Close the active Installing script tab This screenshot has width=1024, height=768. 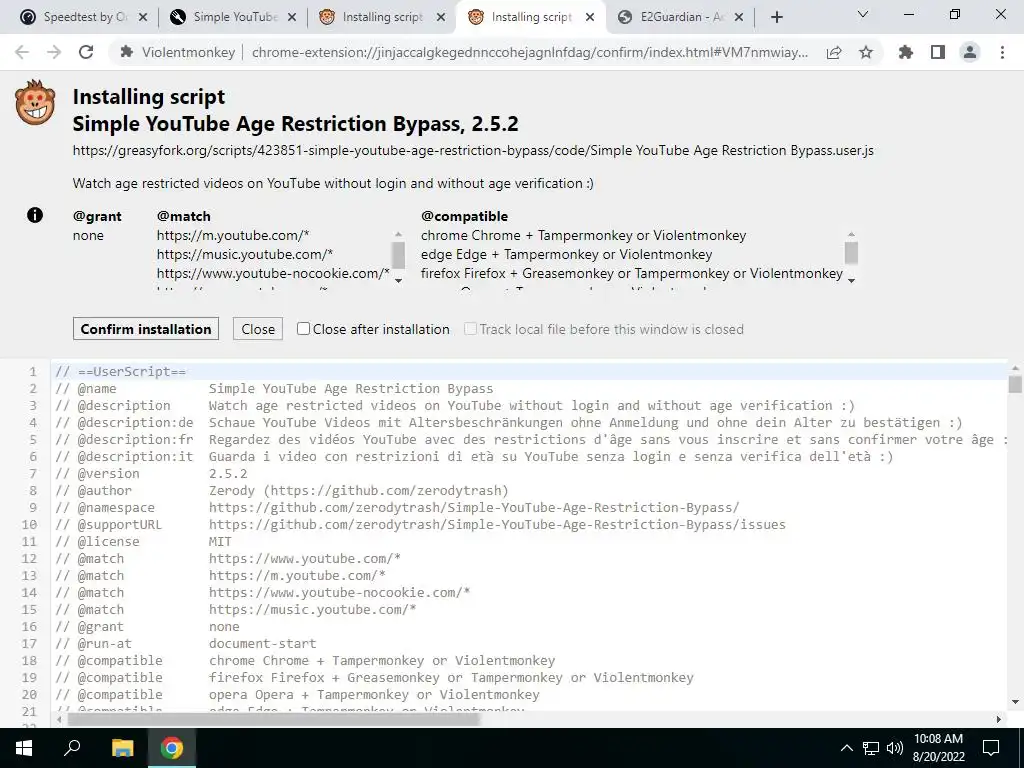pyautogui.click(x=590, y=17)
